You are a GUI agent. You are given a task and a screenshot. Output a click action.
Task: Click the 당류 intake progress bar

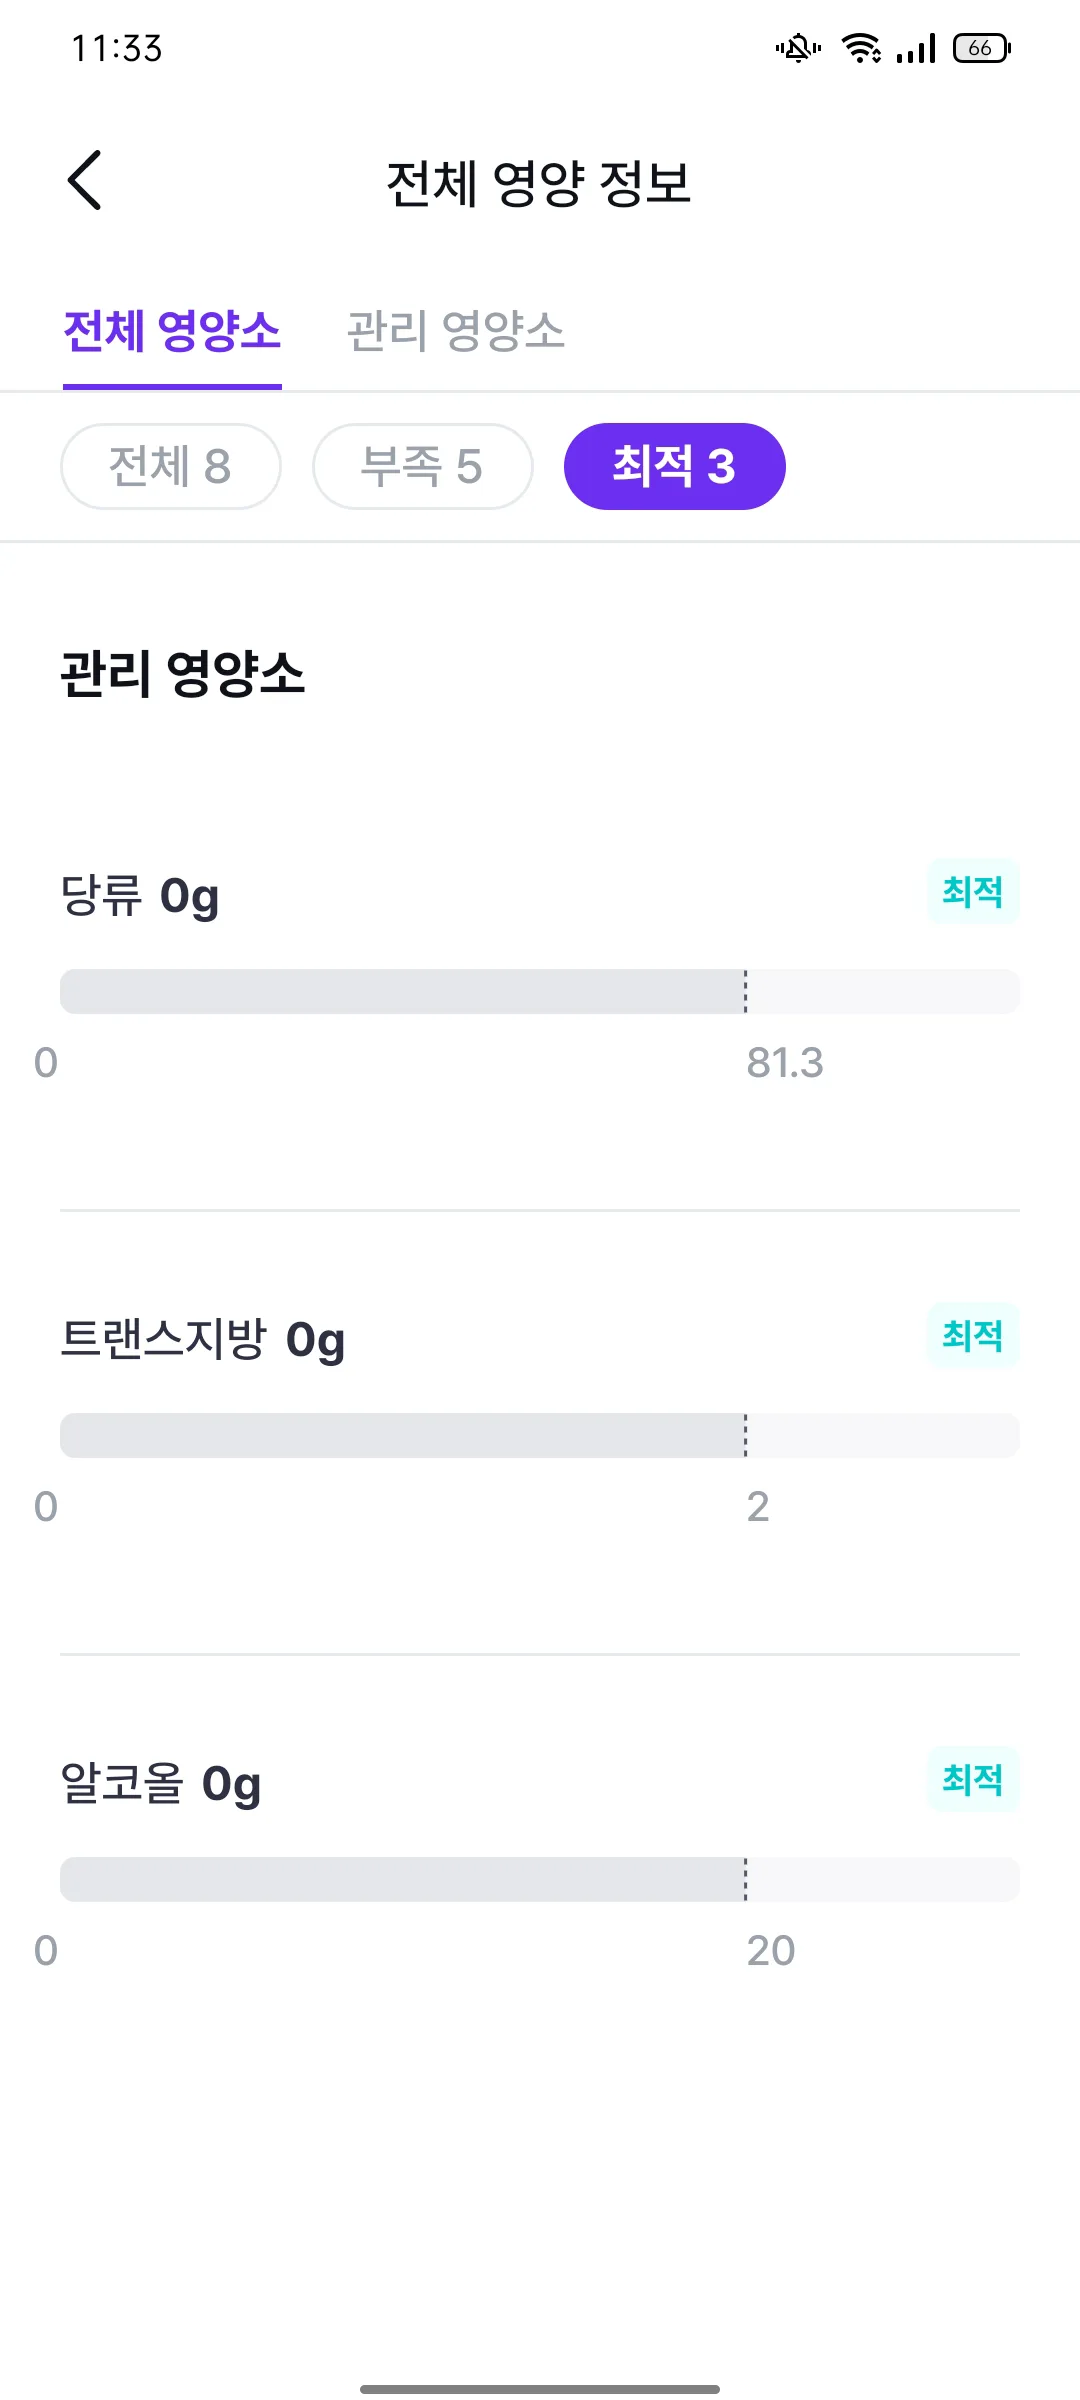[x=540, y=991]
